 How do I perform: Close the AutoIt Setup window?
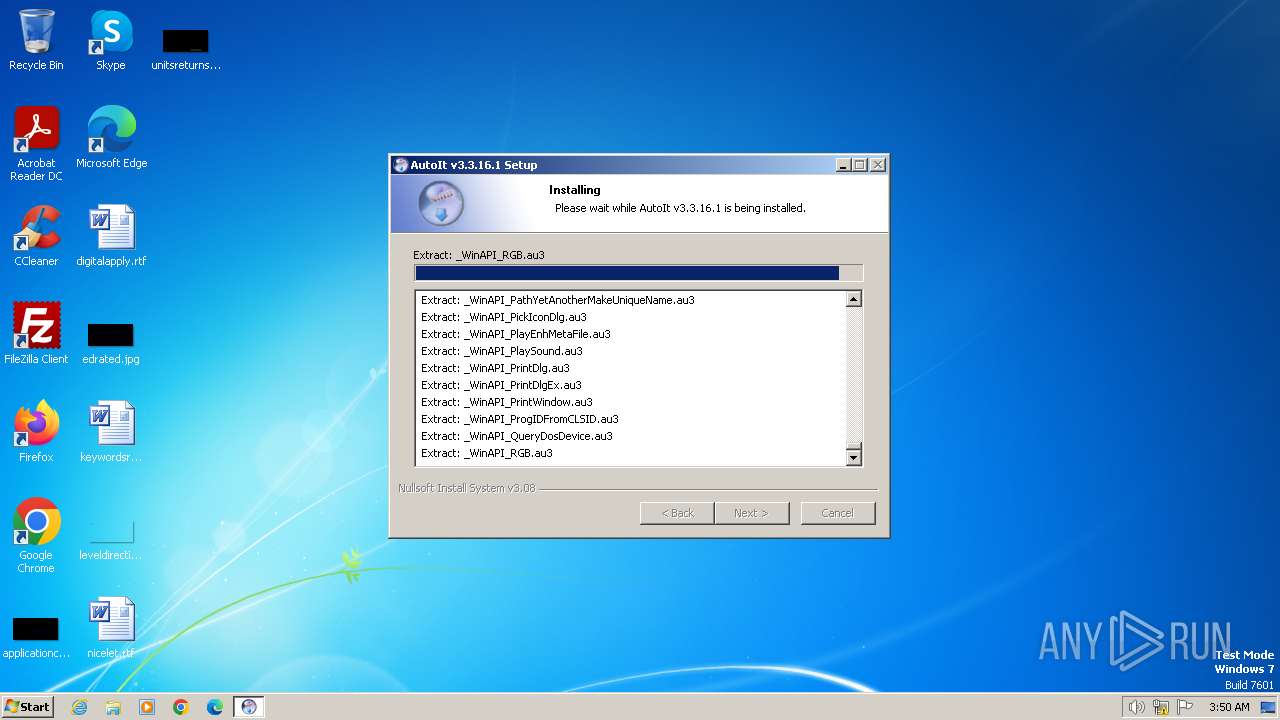(x=877, y=165)
